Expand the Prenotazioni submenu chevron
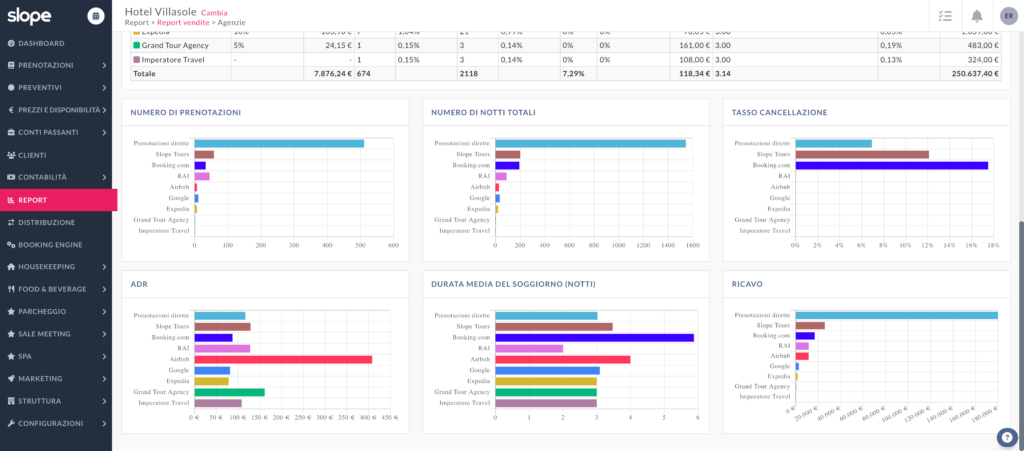 pyautogui.click(x=104, y=65)
